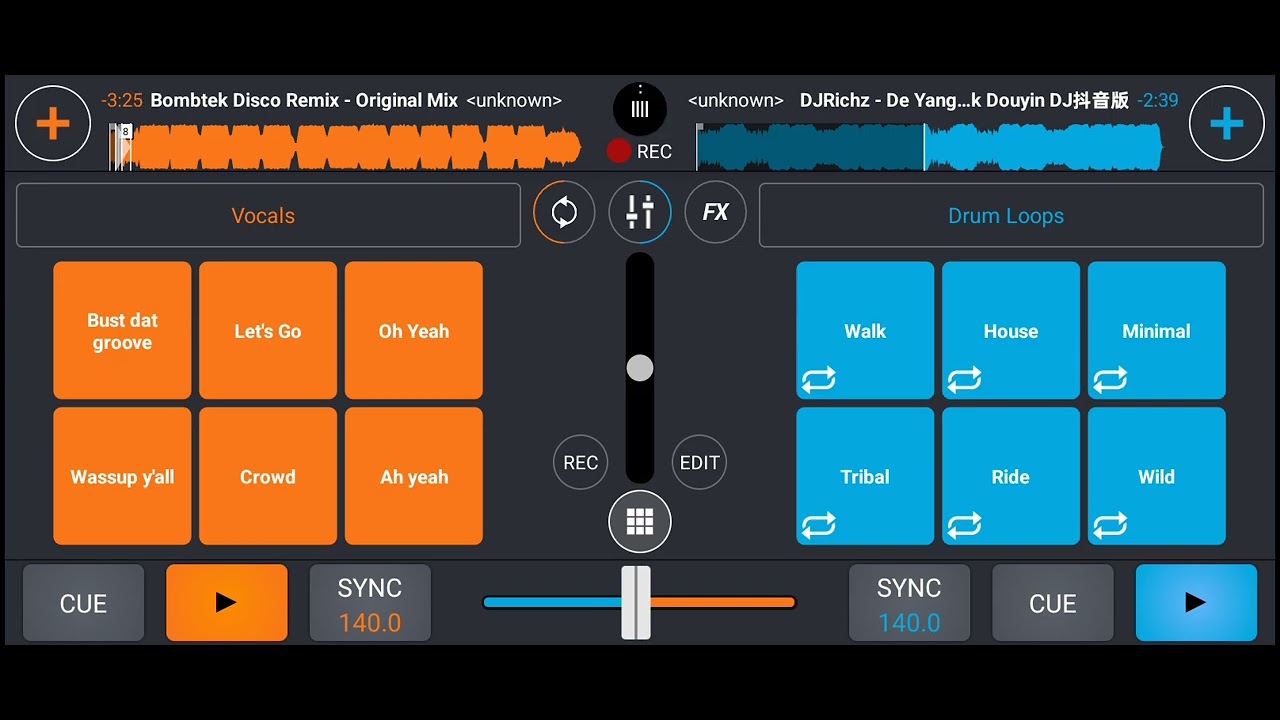Play the Tribal drum loop pad
Viewport: 1280px width, 720px height.
pos(865,476)
